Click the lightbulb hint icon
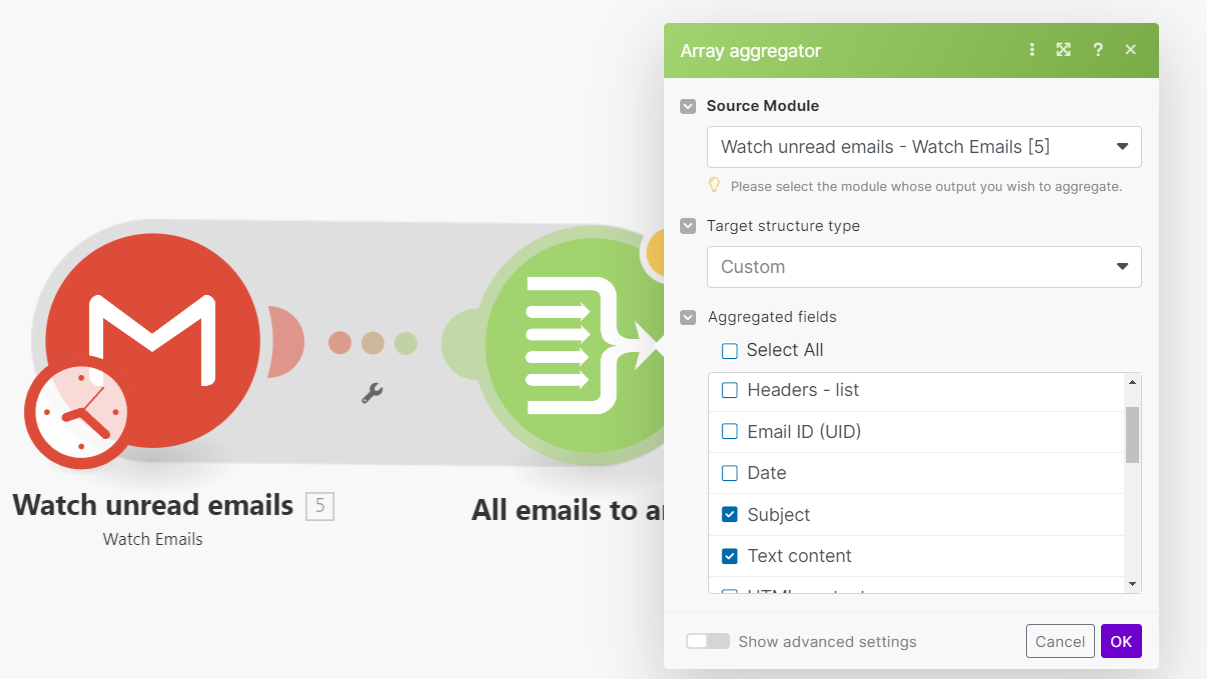Image resolution: width=1207 pixels, height=679 pixels. pyautogui.click(x=714, y=185)
